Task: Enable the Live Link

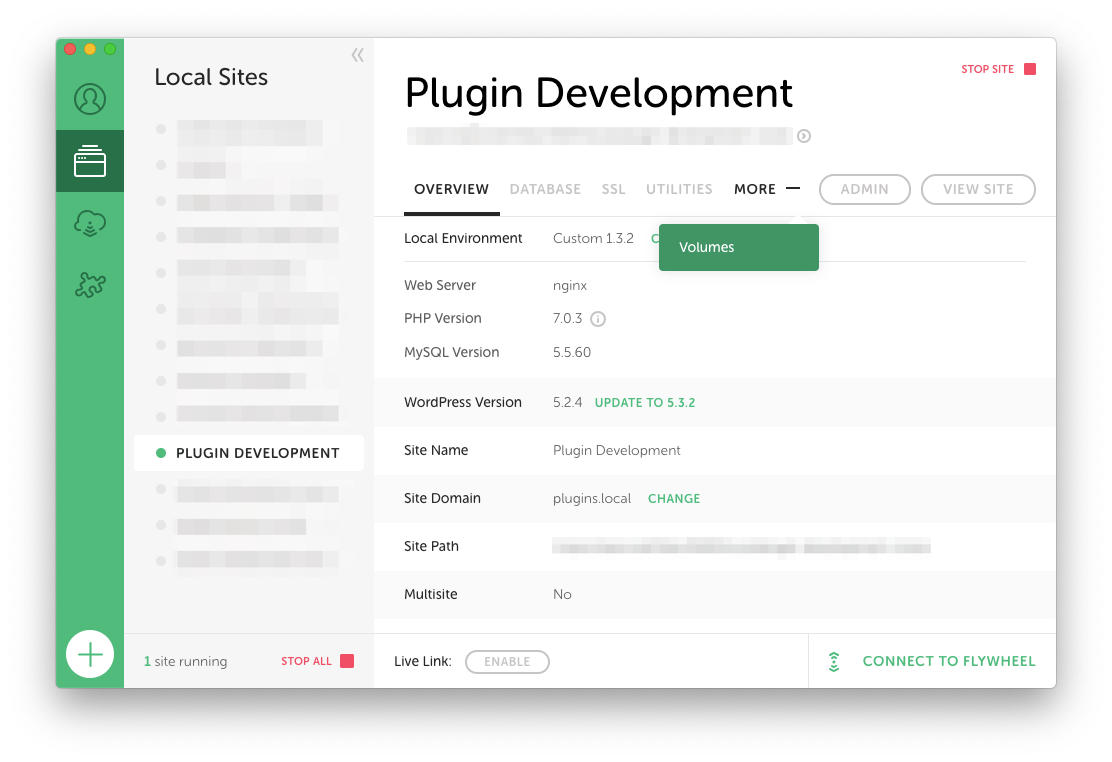Action: coord(507,662)
